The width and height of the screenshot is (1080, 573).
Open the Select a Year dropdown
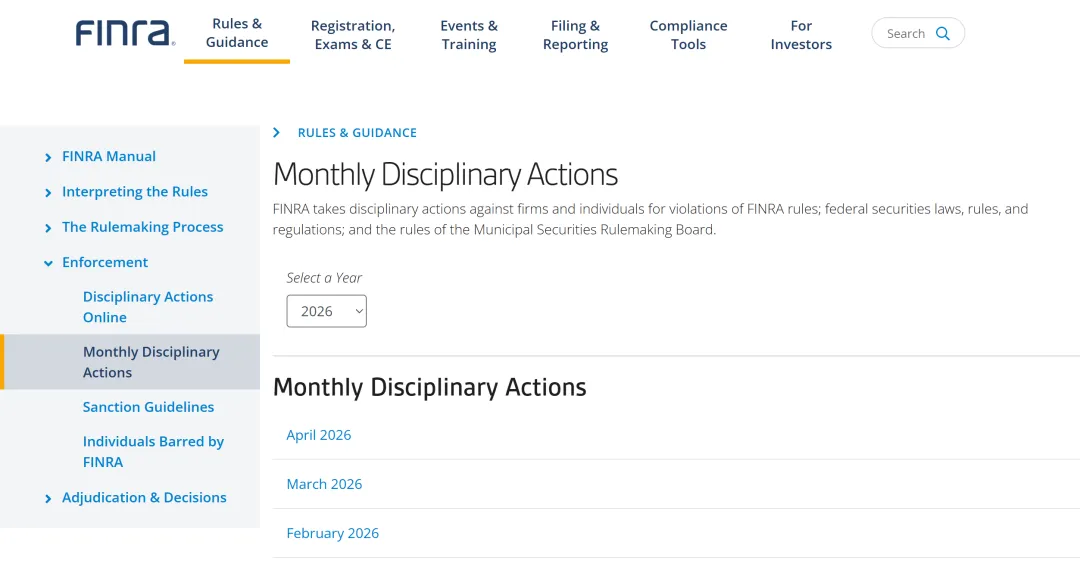click(x=326, y=311)
